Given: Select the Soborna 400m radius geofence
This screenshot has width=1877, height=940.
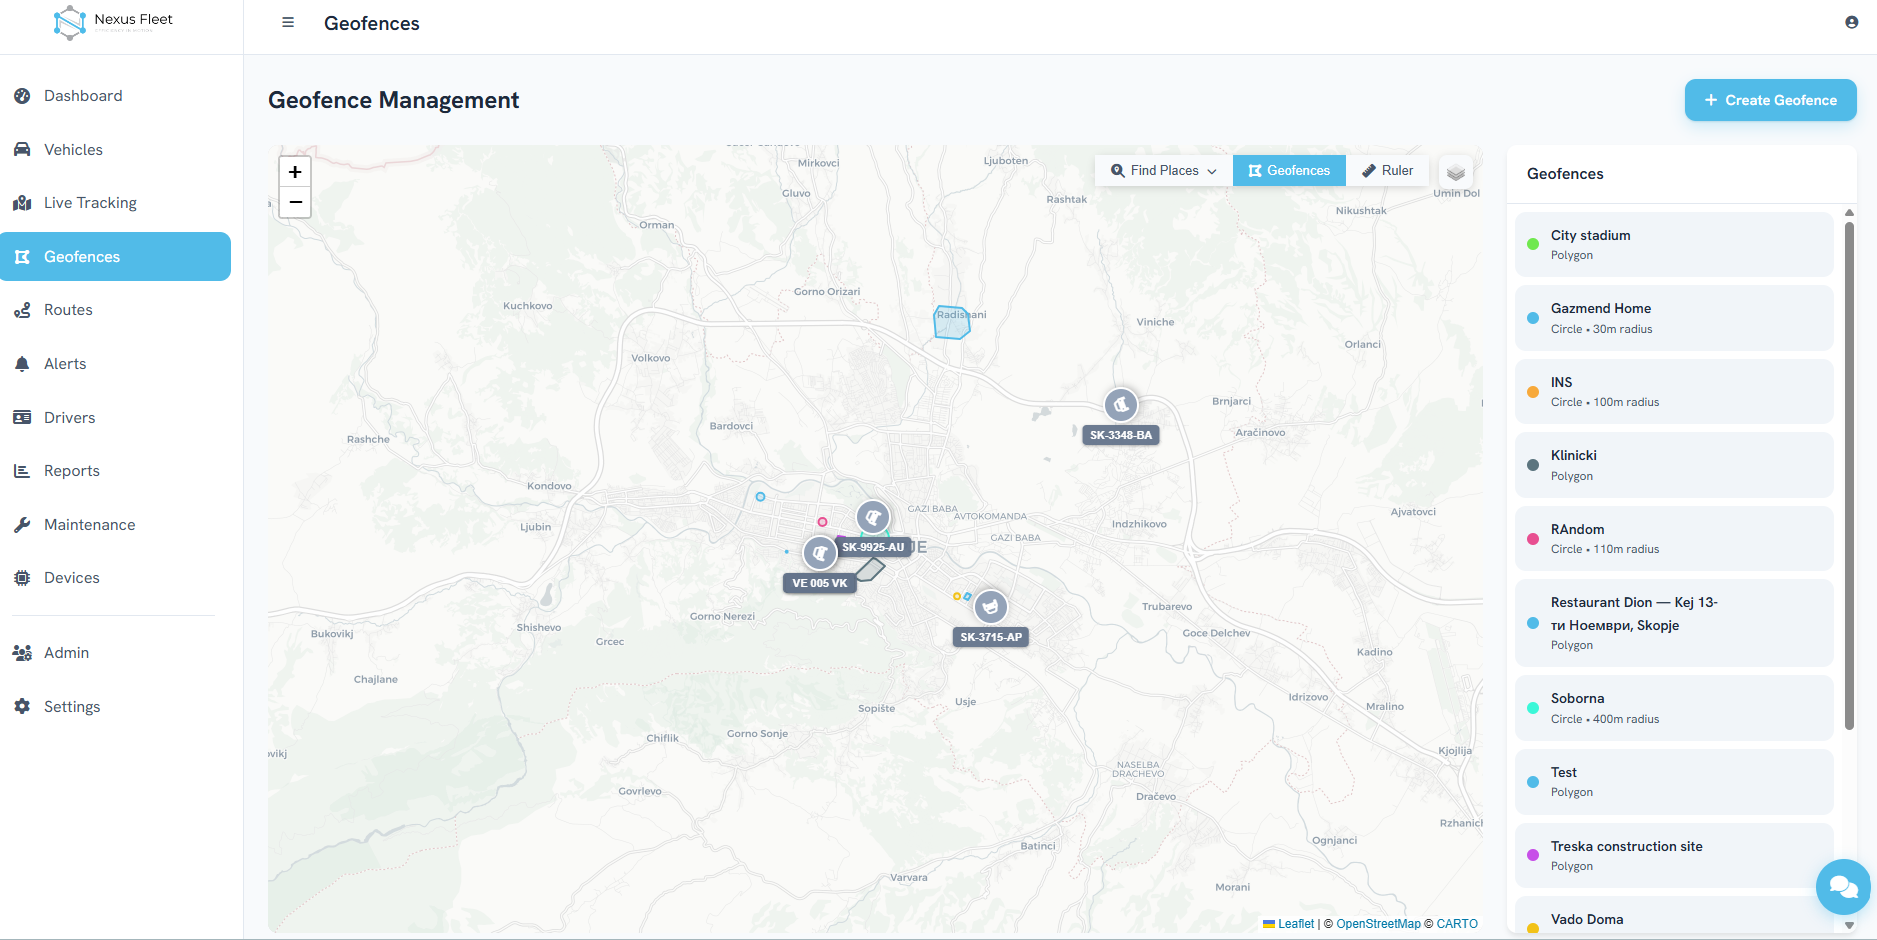Looking at the screenshot, I should pyautogui.click(x=1674, y=708).
